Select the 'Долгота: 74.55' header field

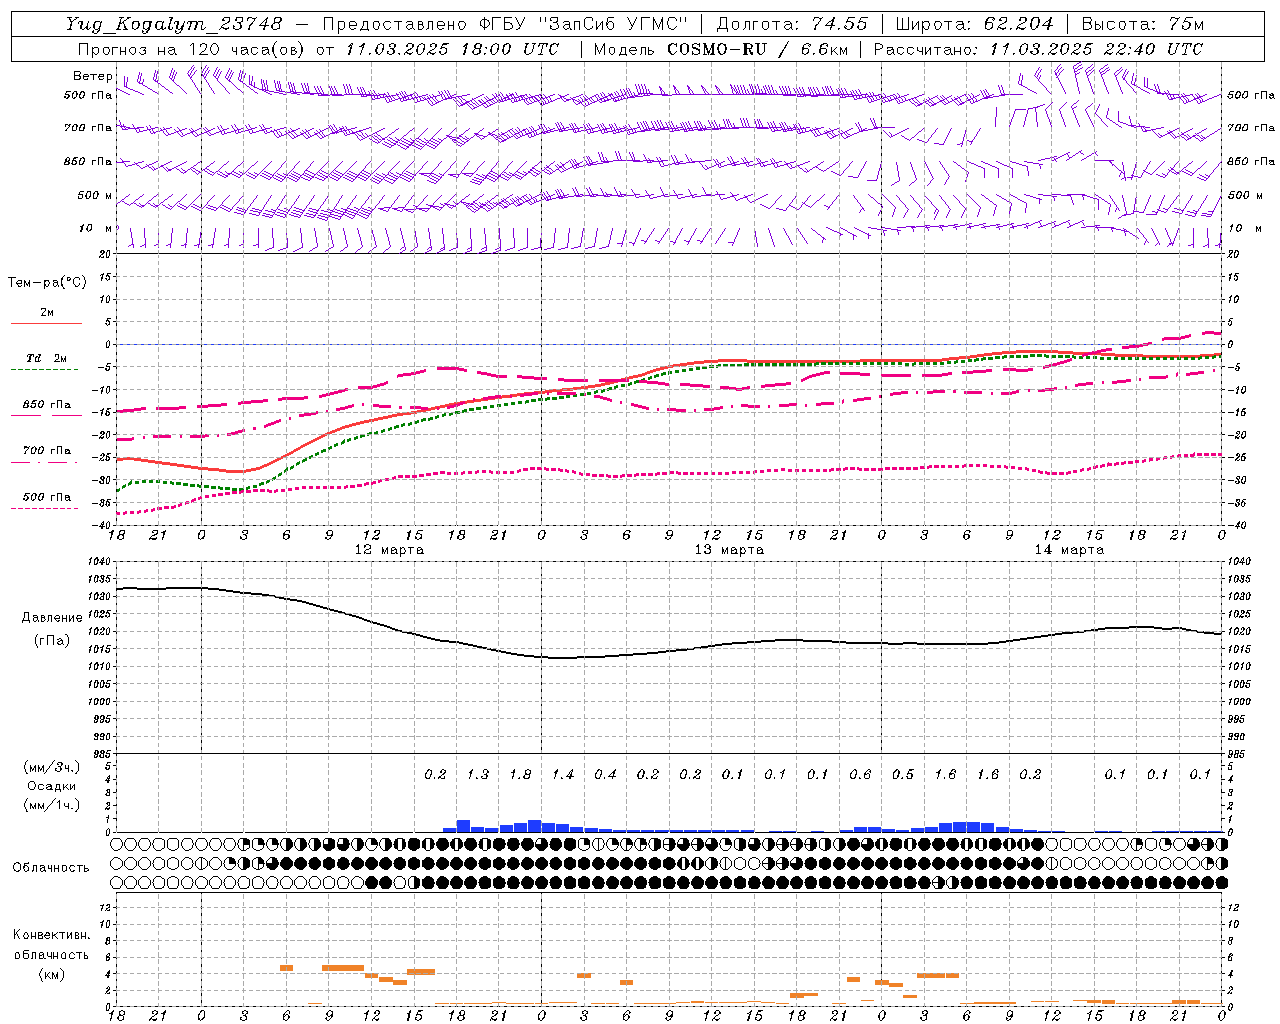point(792,24)
